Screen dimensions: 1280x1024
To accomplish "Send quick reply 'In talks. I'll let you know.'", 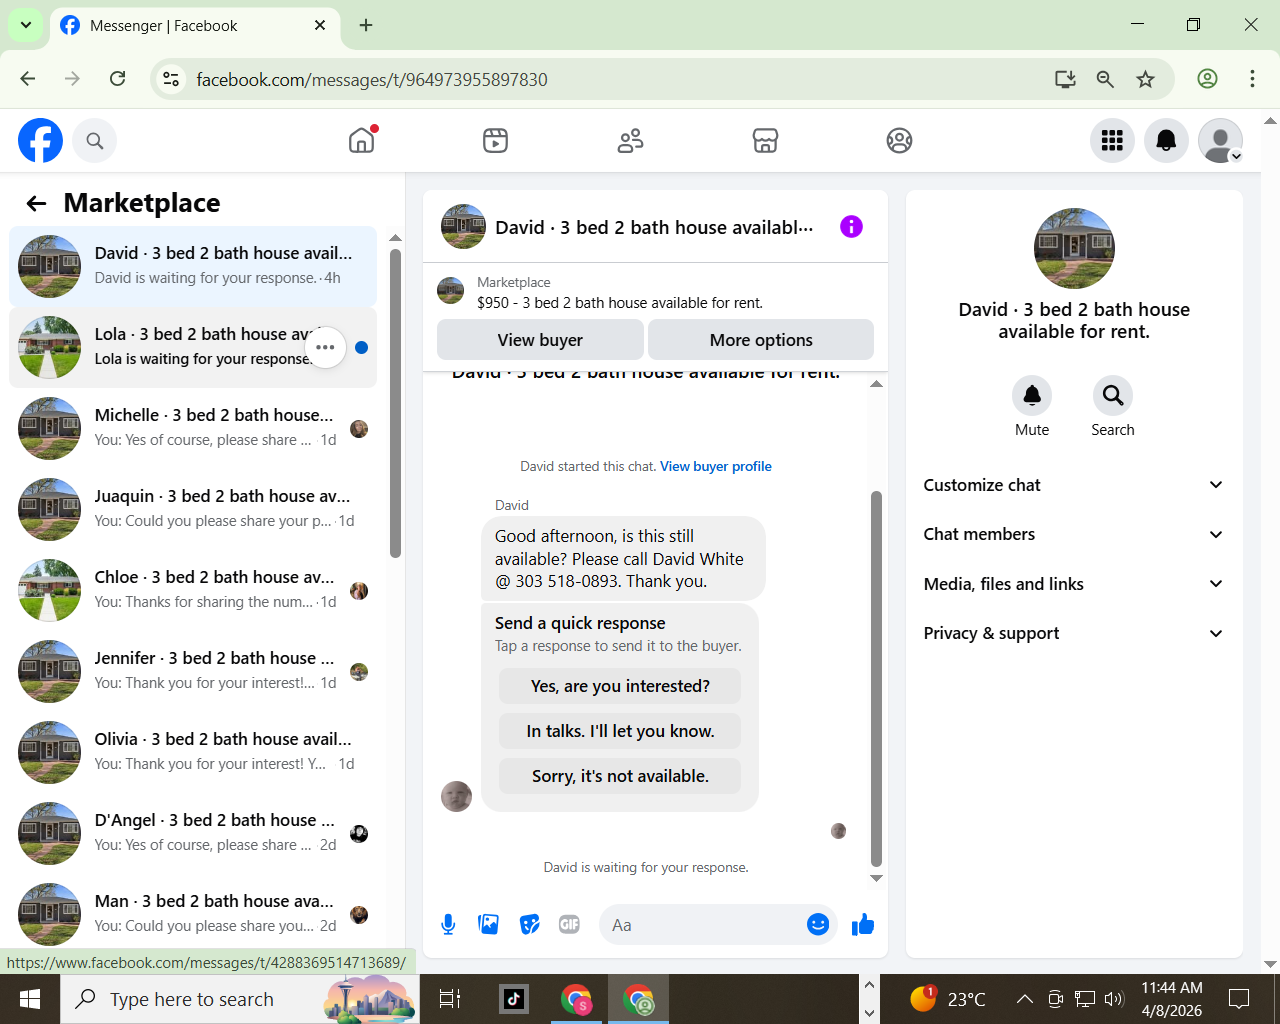I will tap(620, 731).
